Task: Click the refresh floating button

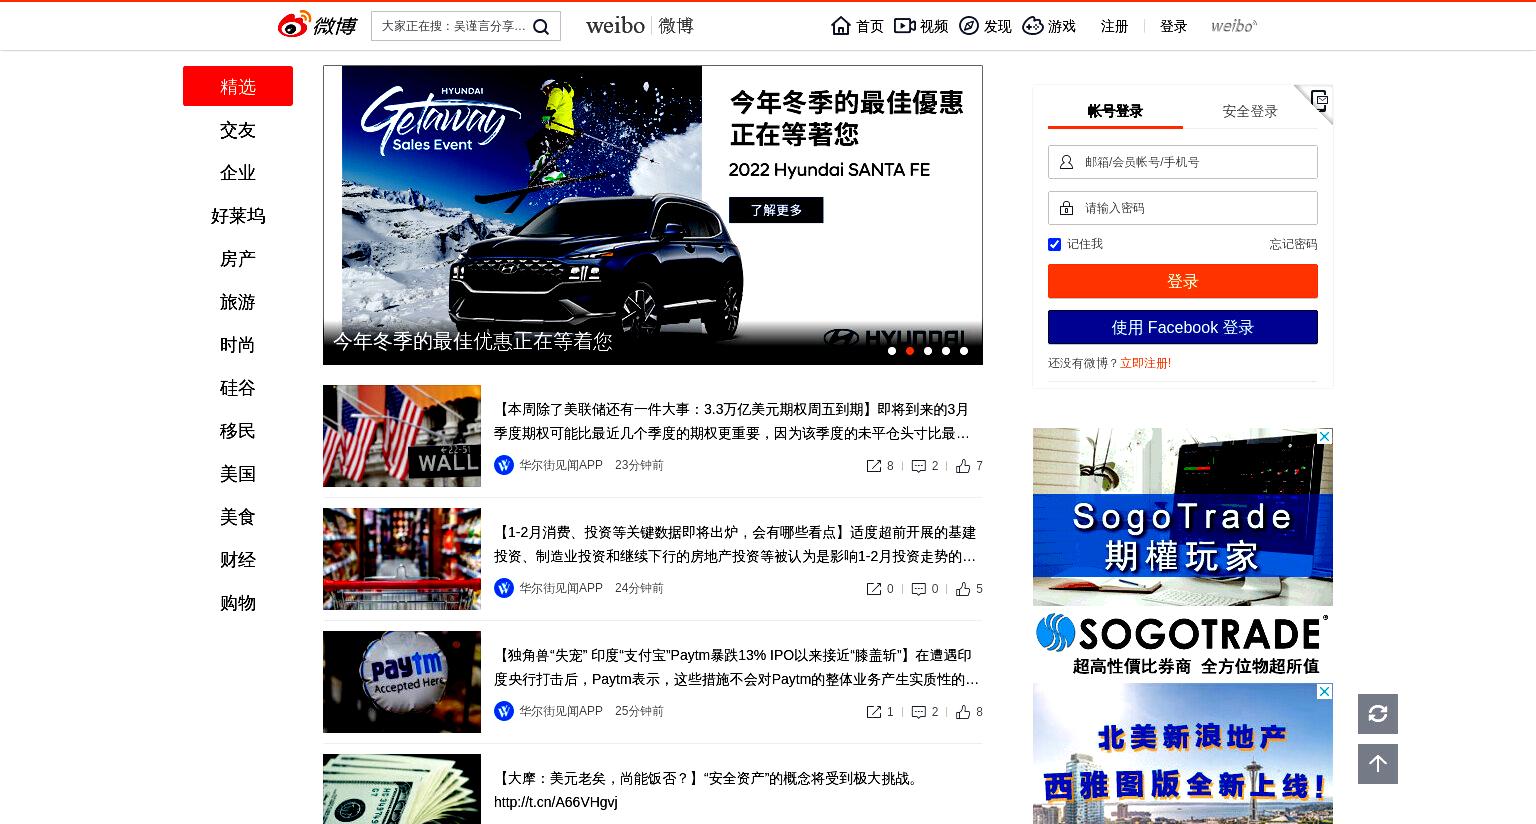Action: coord(1378,714)
